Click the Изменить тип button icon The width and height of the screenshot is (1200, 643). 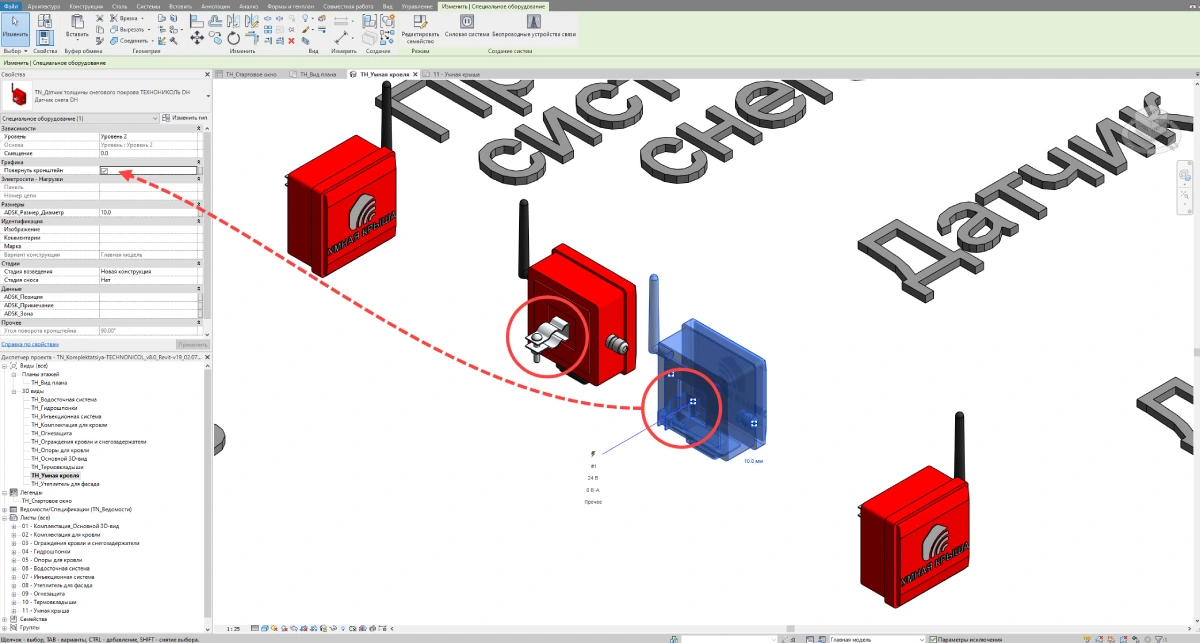(166, 118)
